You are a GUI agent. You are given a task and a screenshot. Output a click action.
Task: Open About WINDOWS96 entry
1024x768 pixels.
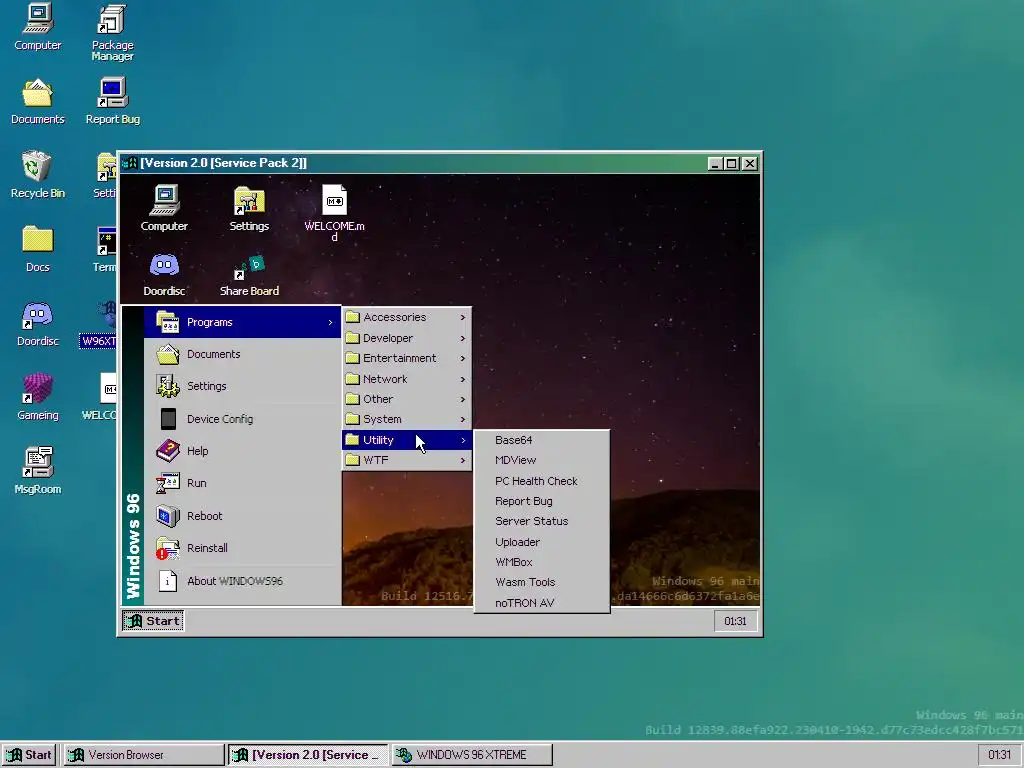pos(242,581)
